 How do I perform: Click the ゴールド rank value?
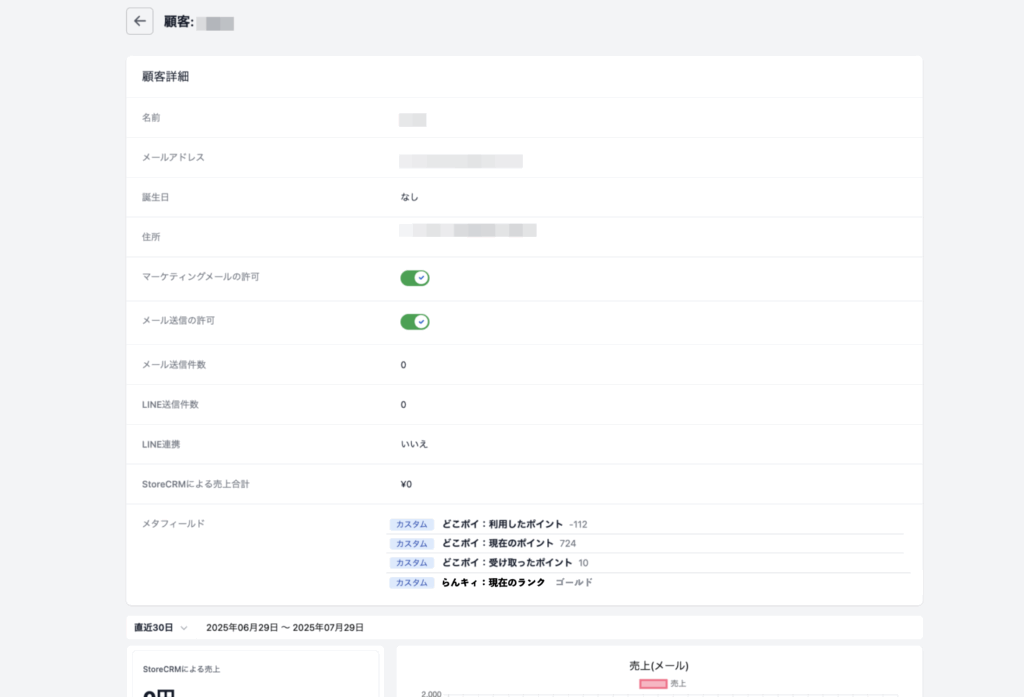point(574,583)
